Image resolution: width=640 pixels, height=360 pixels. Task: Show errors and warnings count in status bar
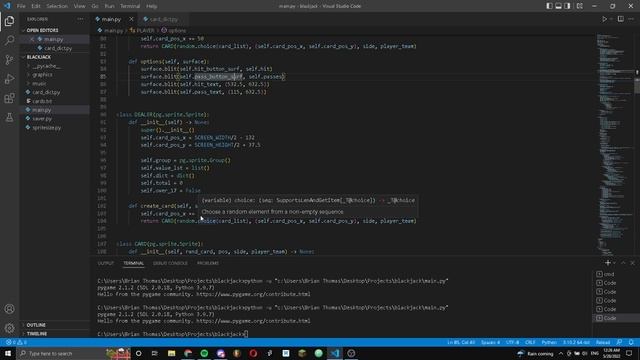(x=16, y=342)
